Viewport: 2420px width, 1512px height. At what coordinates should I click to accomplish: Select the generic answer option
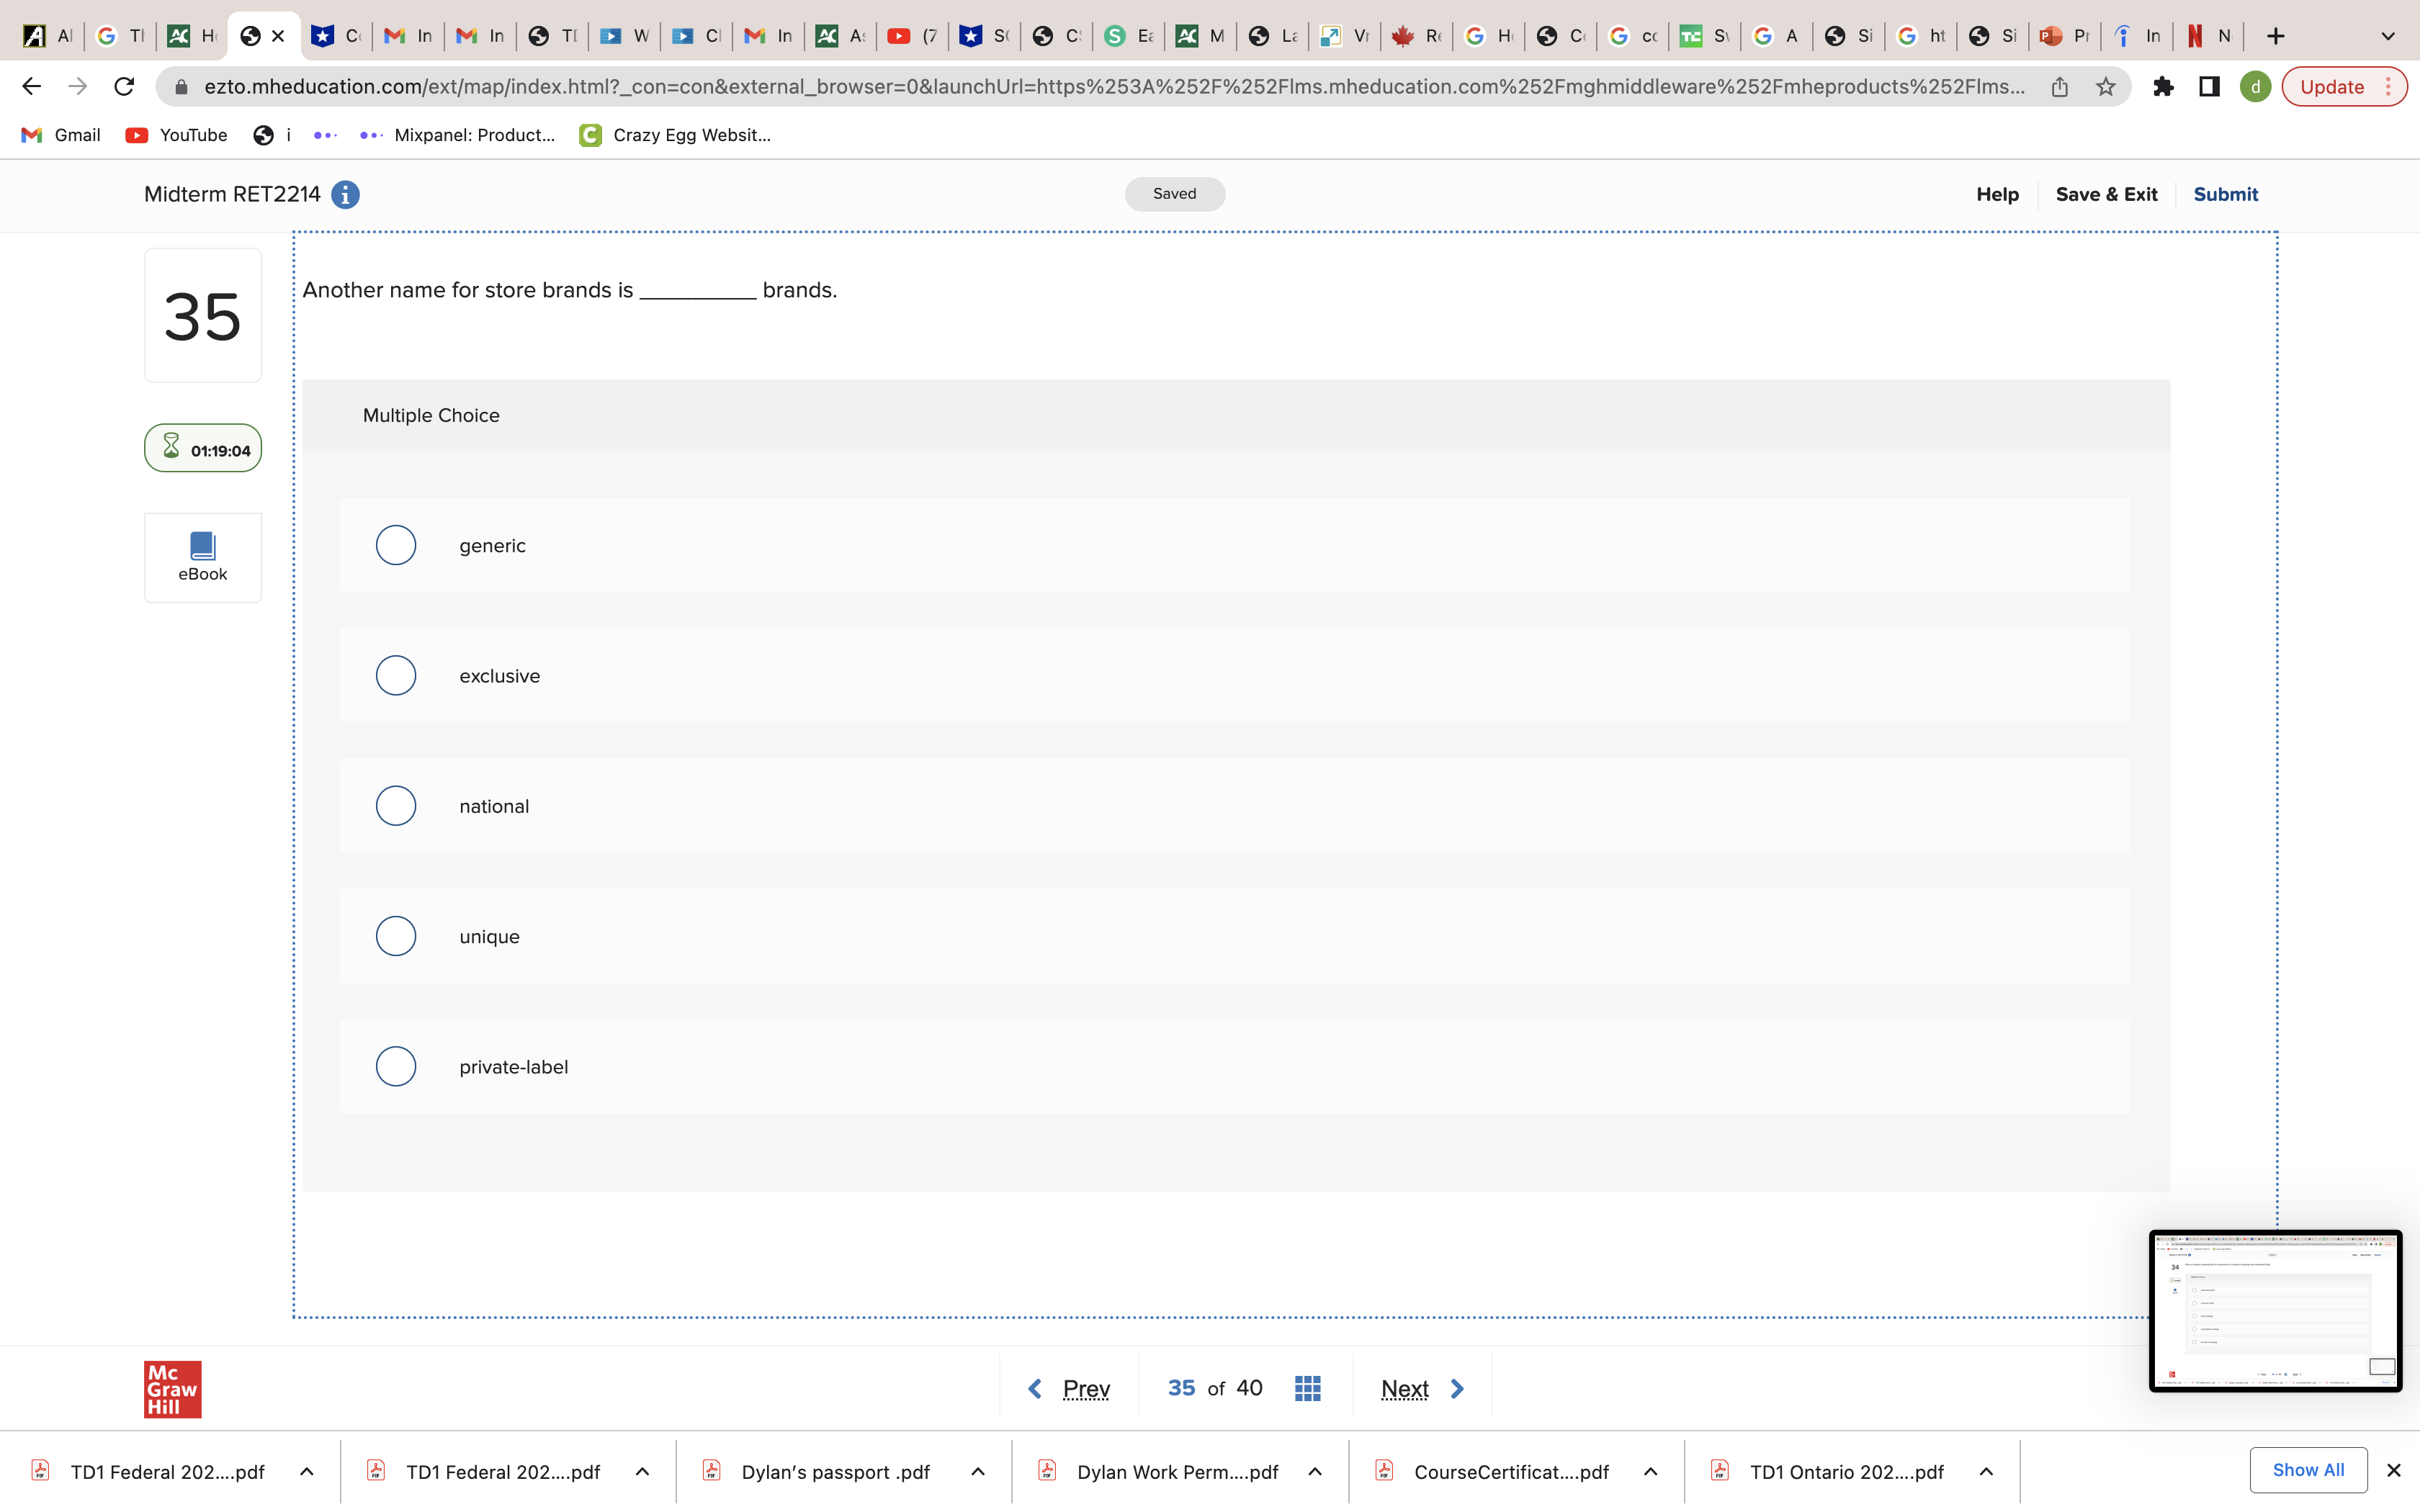396,545
